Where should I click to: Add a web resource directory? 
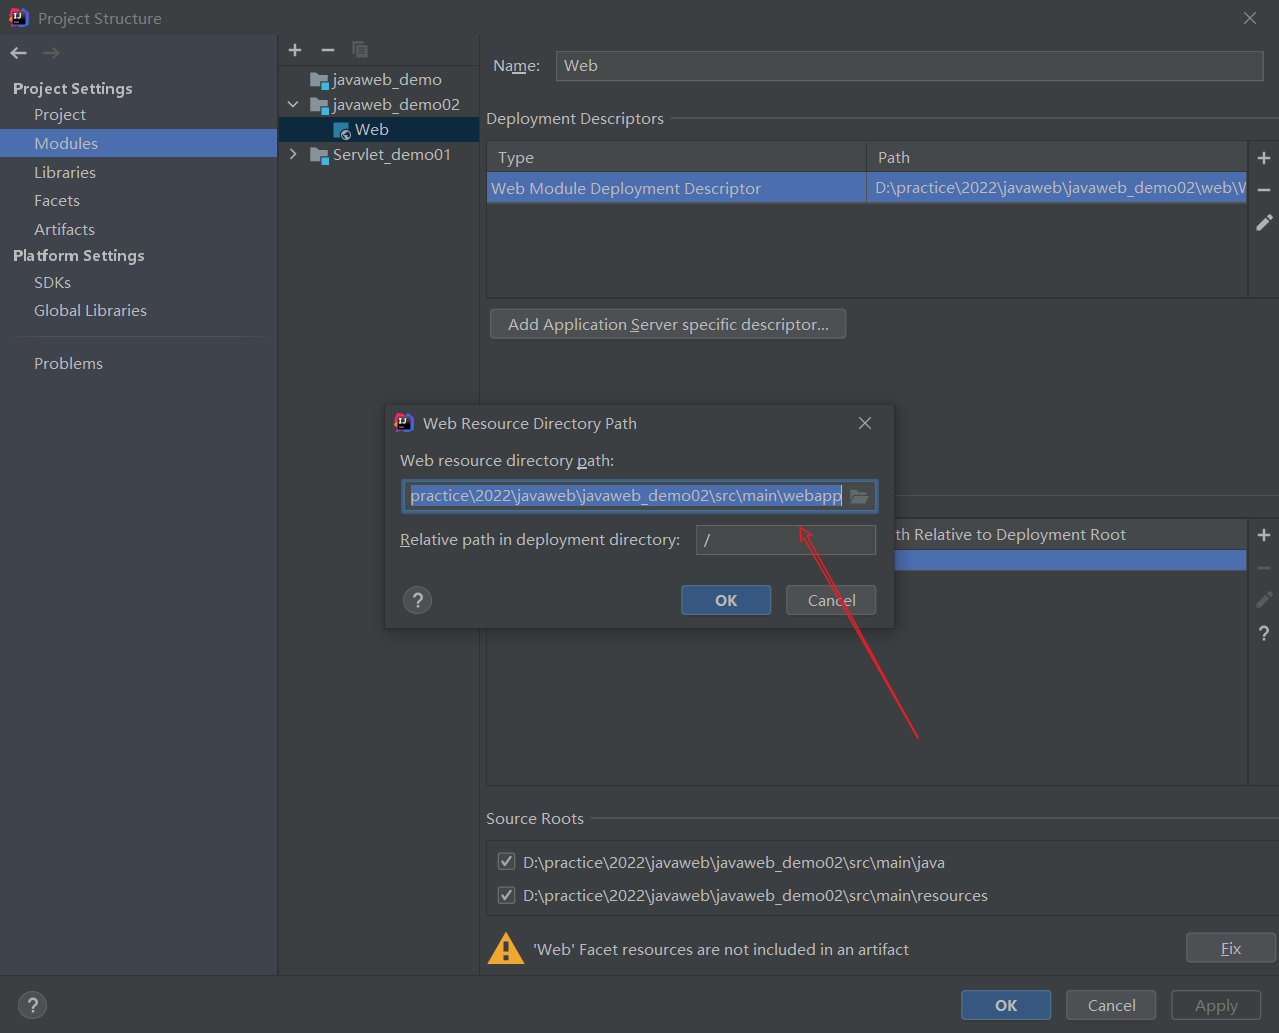(1264, 535)
